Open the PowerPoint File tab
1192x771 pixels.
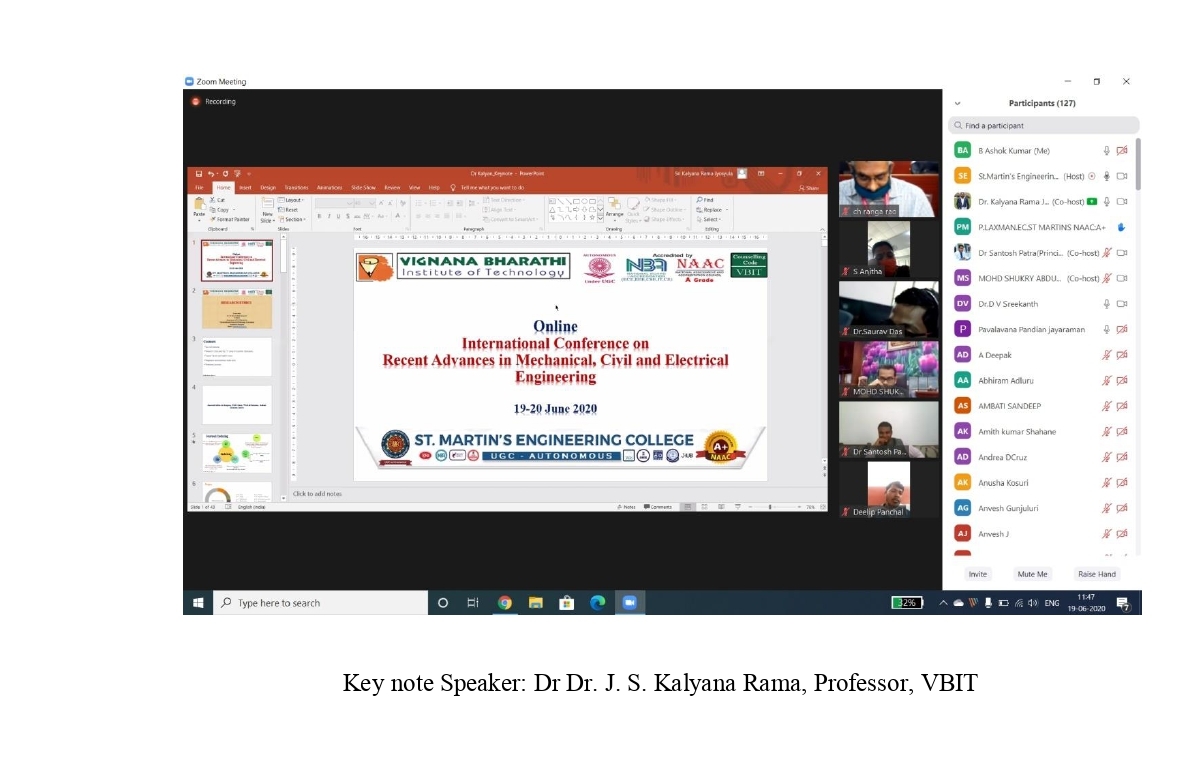click(x=200, y=188)
